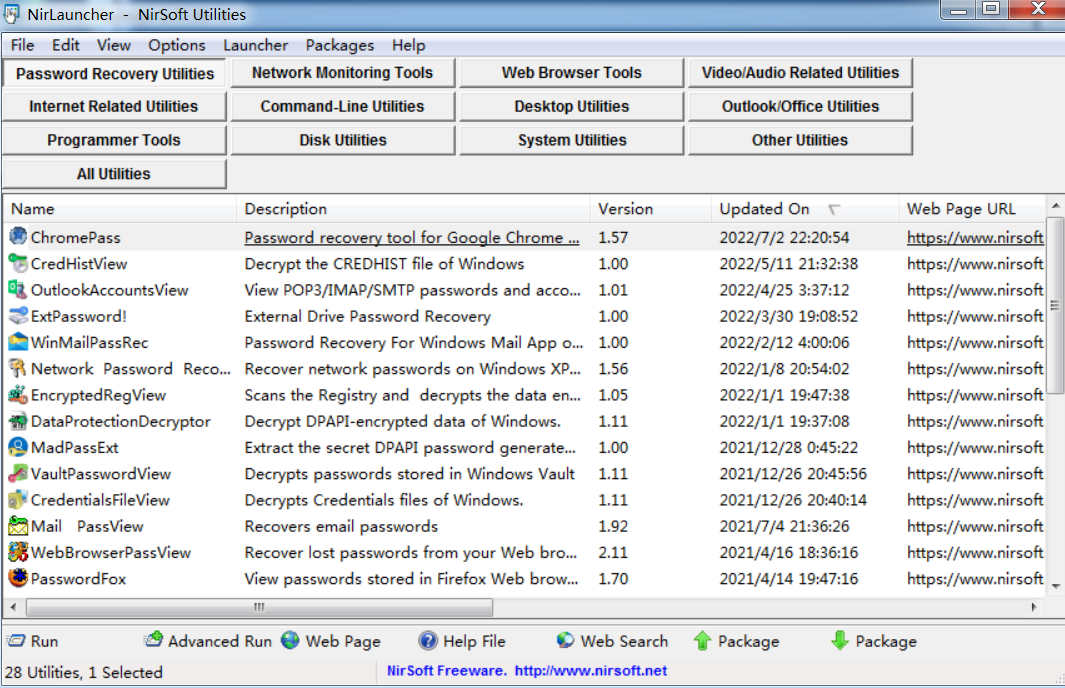Sort by Description column header
1065x688 pixels.
[x=413, y=209]
